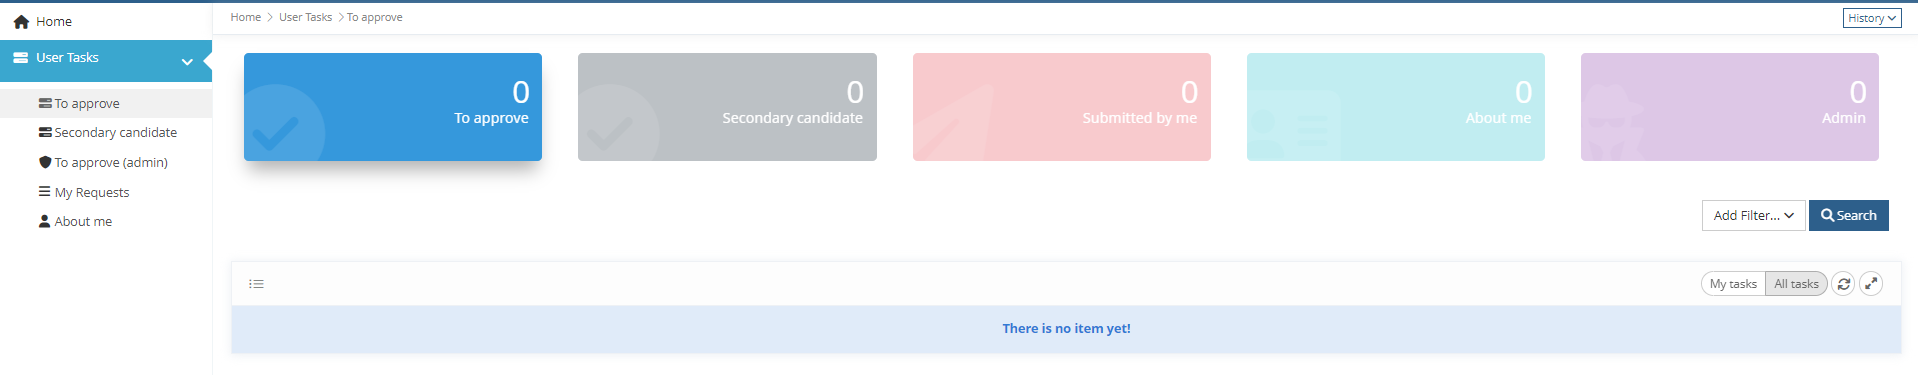Click the list icon beside My Requests
This screenshot has height=375, width=1918.
tap(45, 191)
